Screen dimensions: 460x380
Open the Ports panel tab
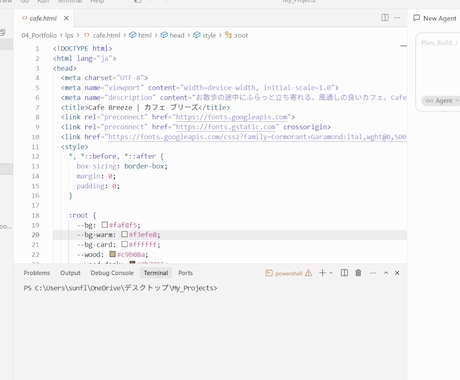tap(185, 273)
